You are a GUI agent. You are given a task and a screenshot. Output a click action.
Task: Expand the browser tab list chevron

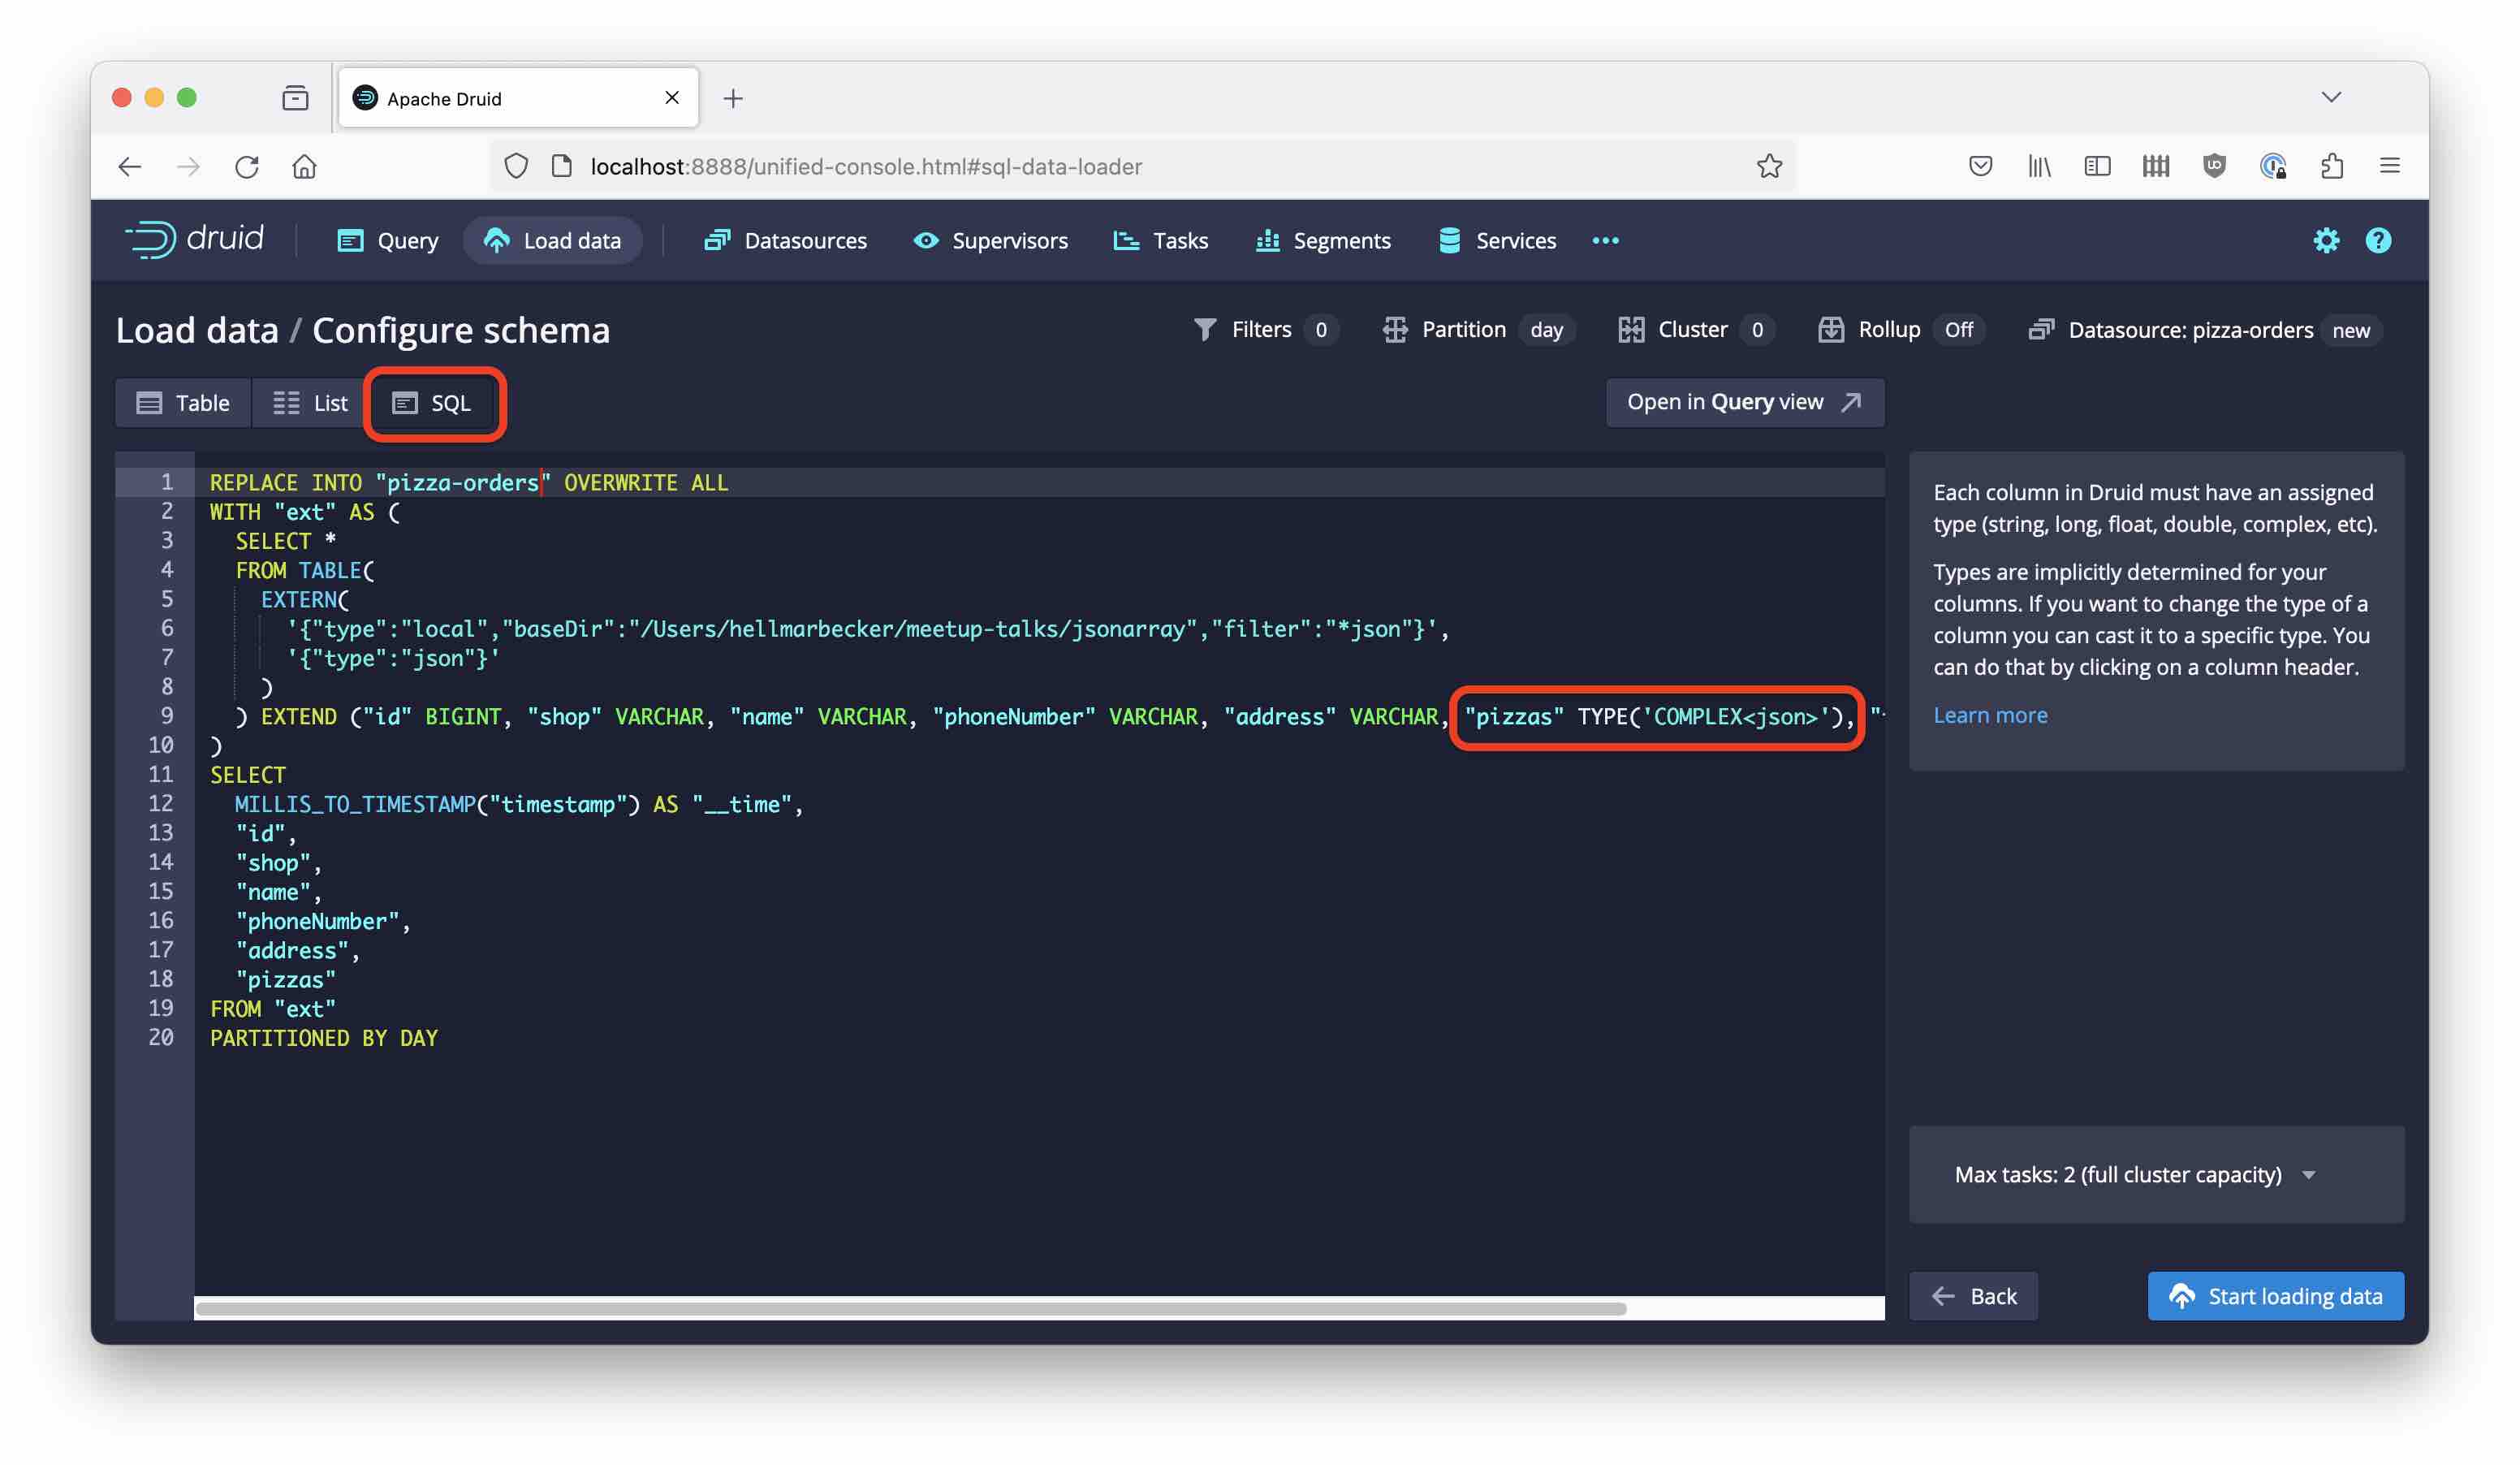[x=2331, y=97]
